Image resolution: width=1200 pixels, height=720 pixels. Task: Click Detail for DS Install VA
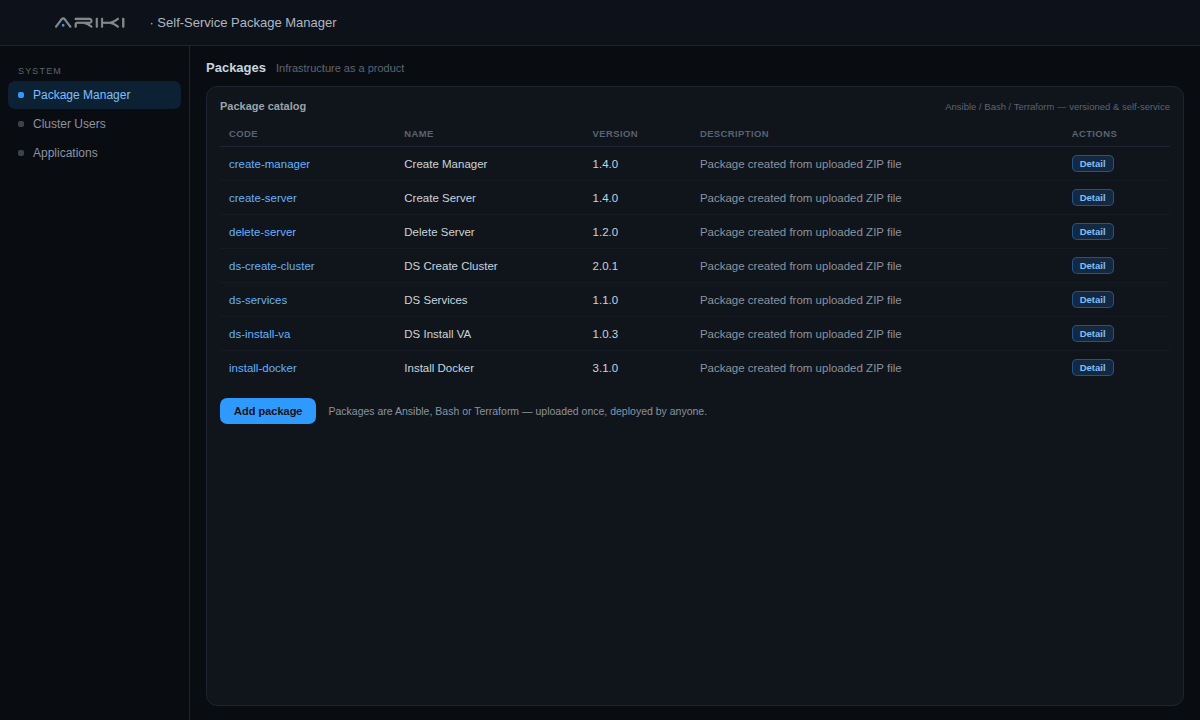tap(1092, 334)
